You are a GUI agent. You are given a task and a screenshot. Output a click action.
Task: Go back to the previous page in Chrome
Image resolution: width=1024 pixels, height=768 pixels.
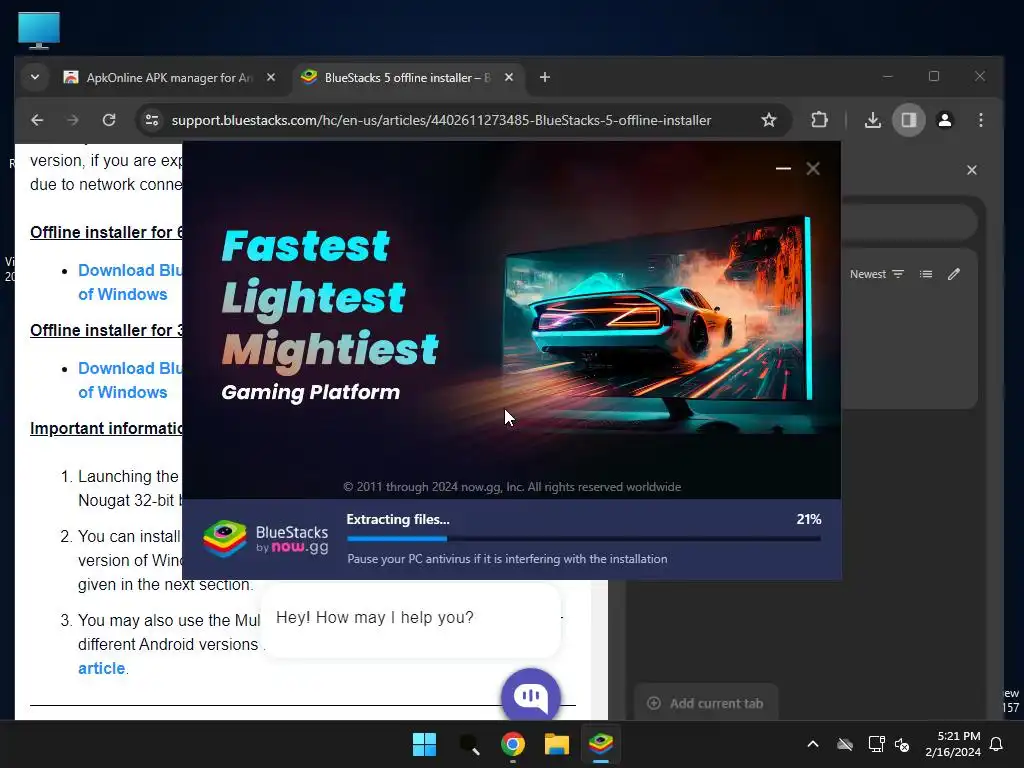37,120
